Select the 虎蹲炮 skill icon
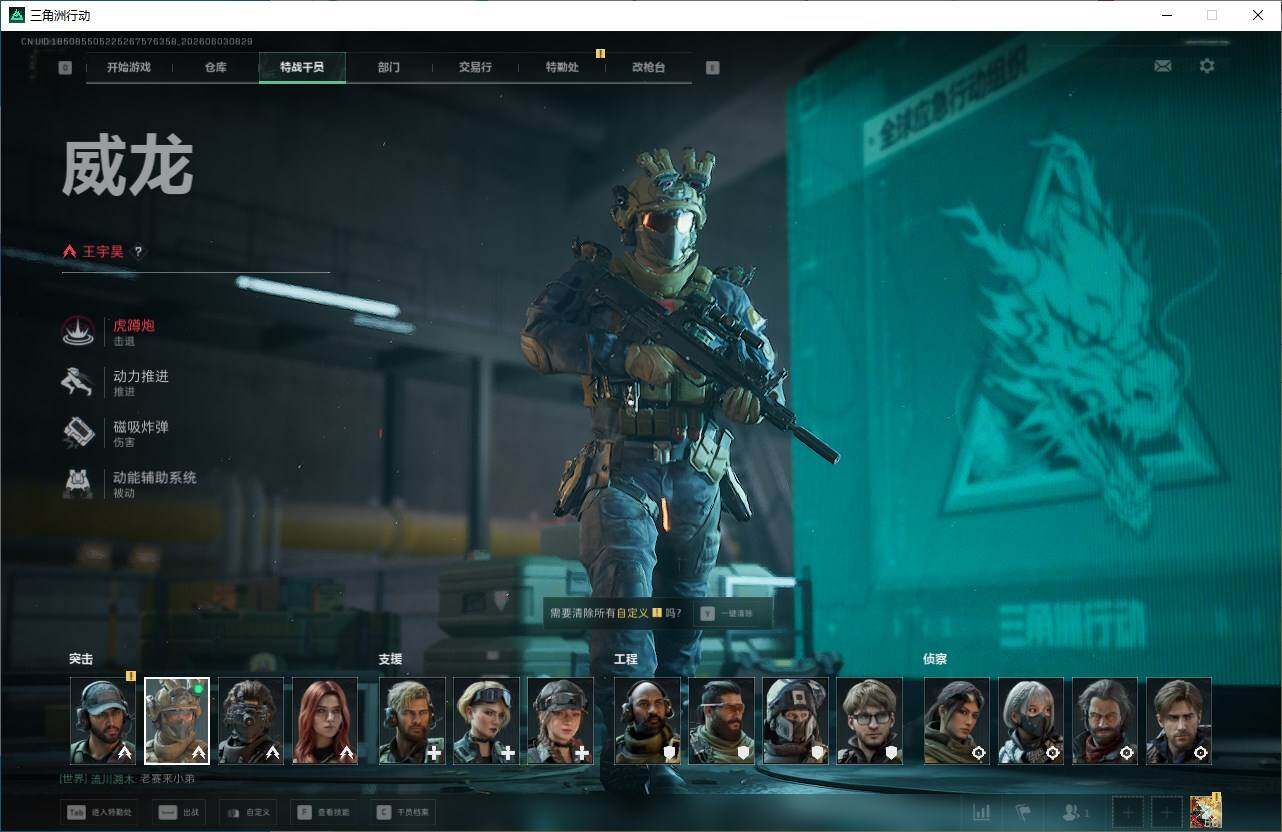Screen dimensions: 1282x832 [78, 332]
